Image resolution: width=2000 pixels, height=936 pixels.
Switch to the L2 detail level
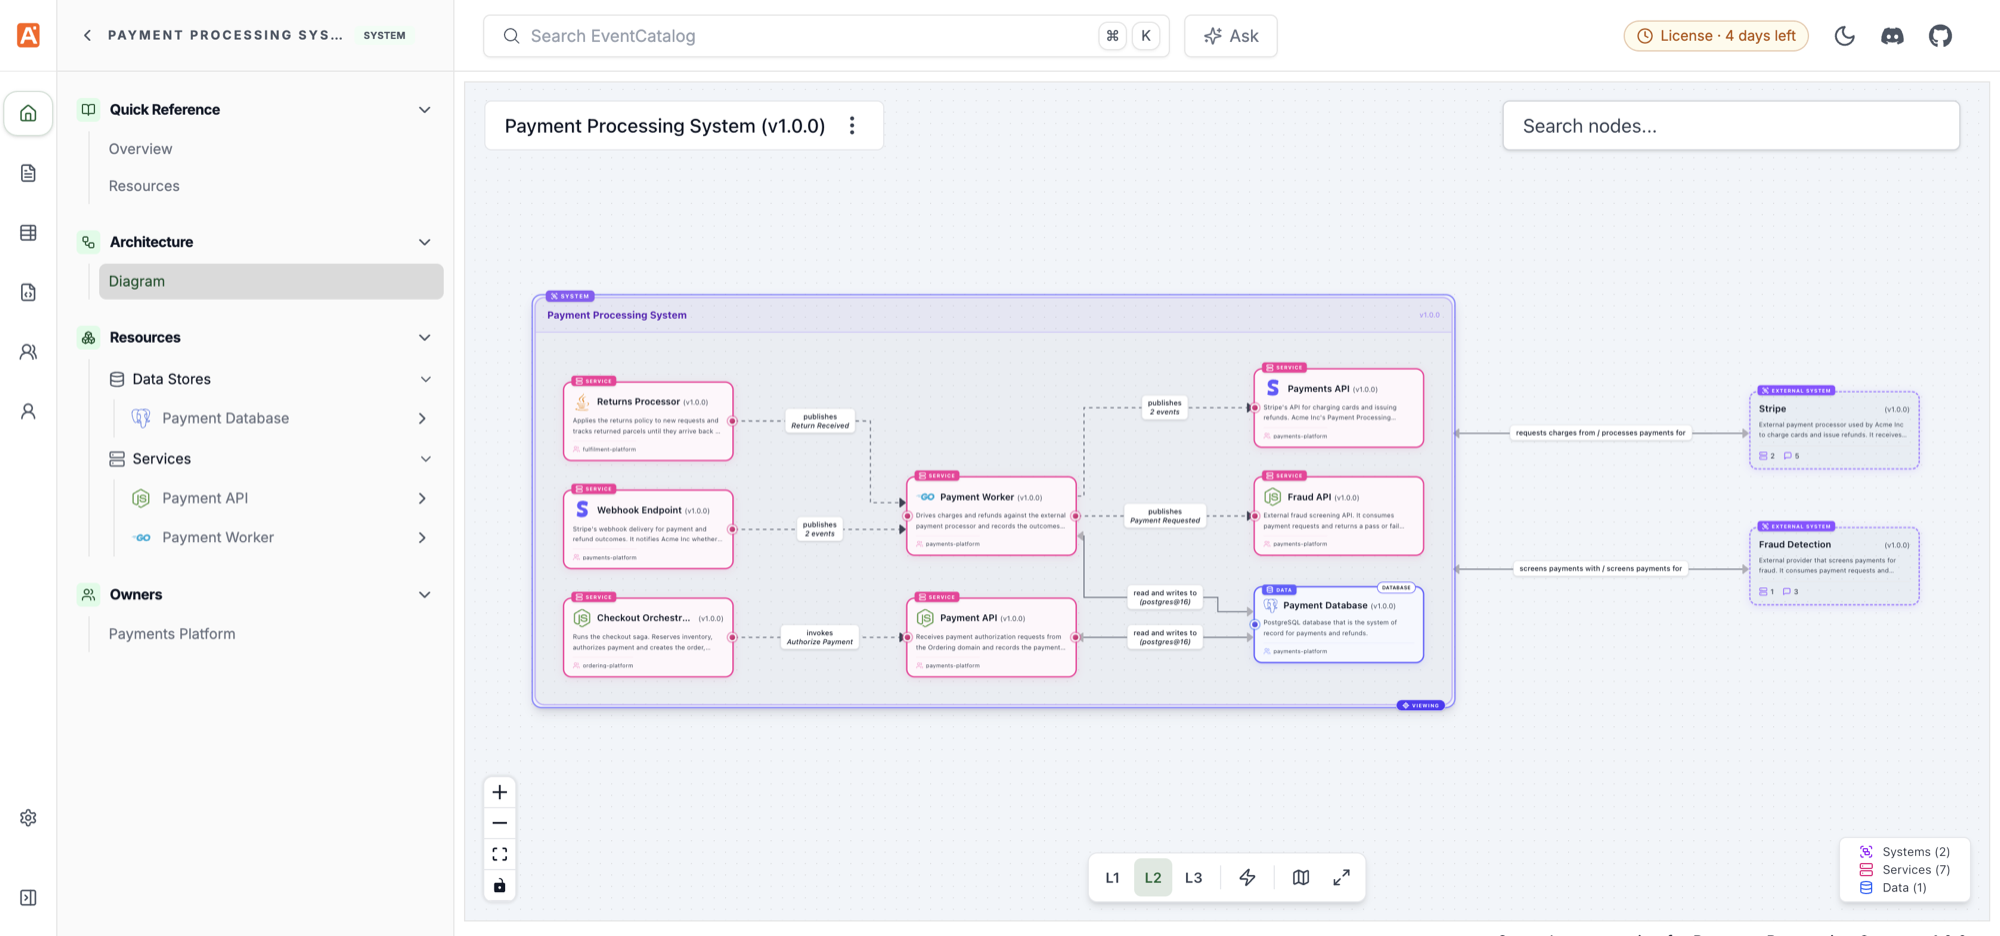(x=1153, y=878)
